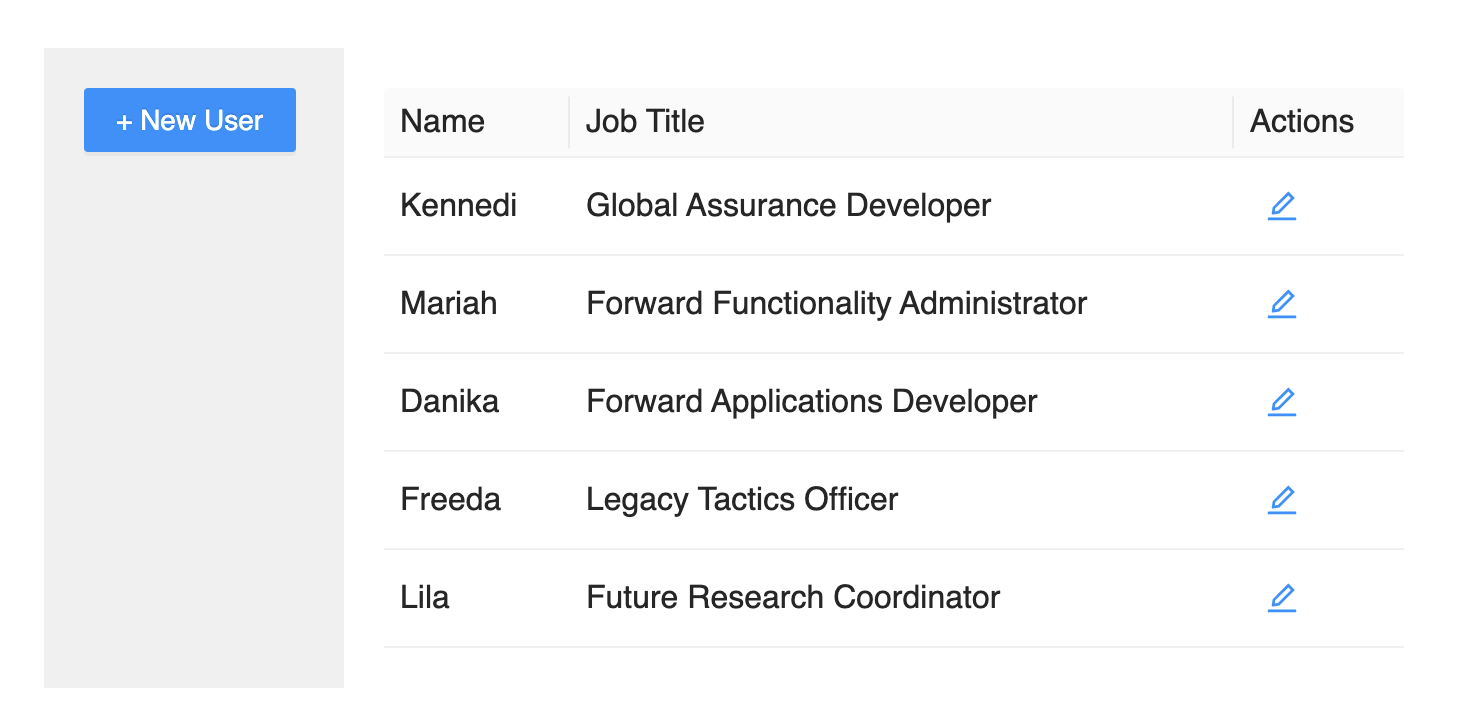Select the Name column header
This screenshot has height=726, width=1470.
(442, 122)
